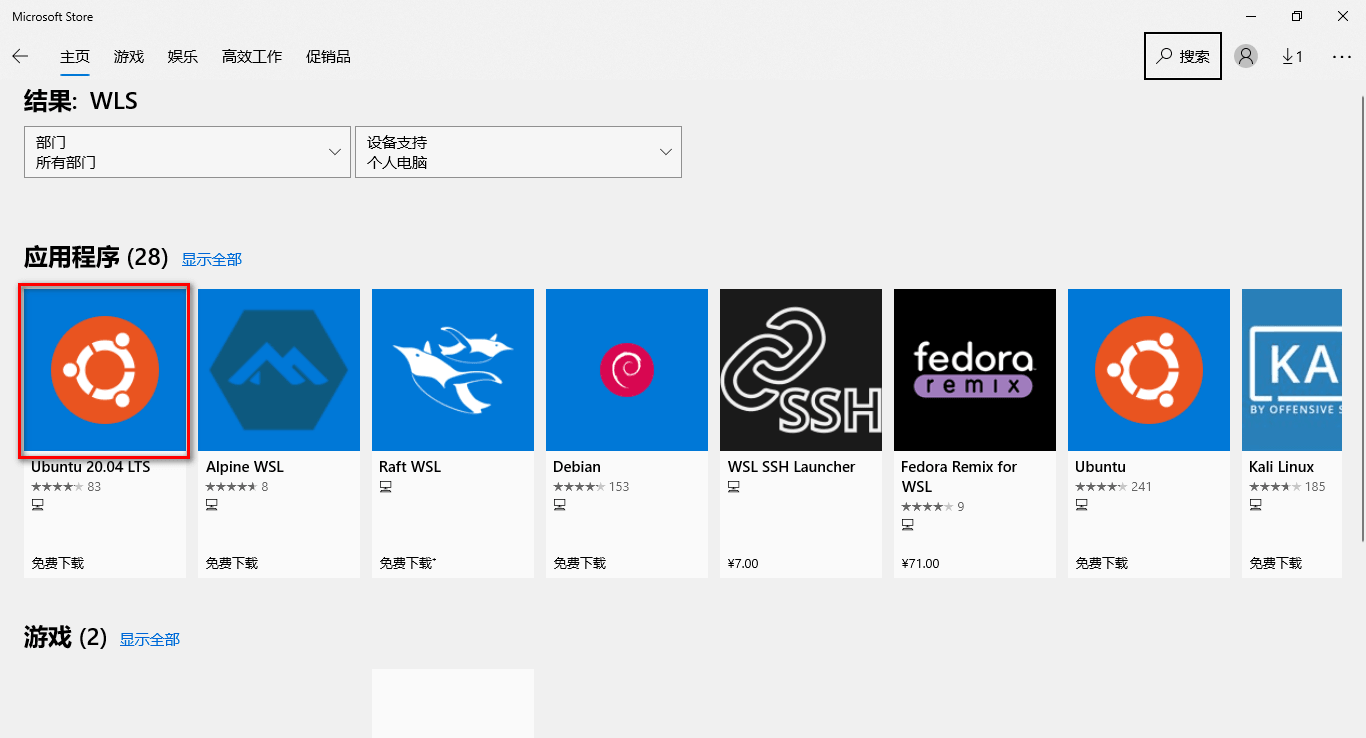
Task: Switch to the 游戏 tab
Action: coord(129,57)
